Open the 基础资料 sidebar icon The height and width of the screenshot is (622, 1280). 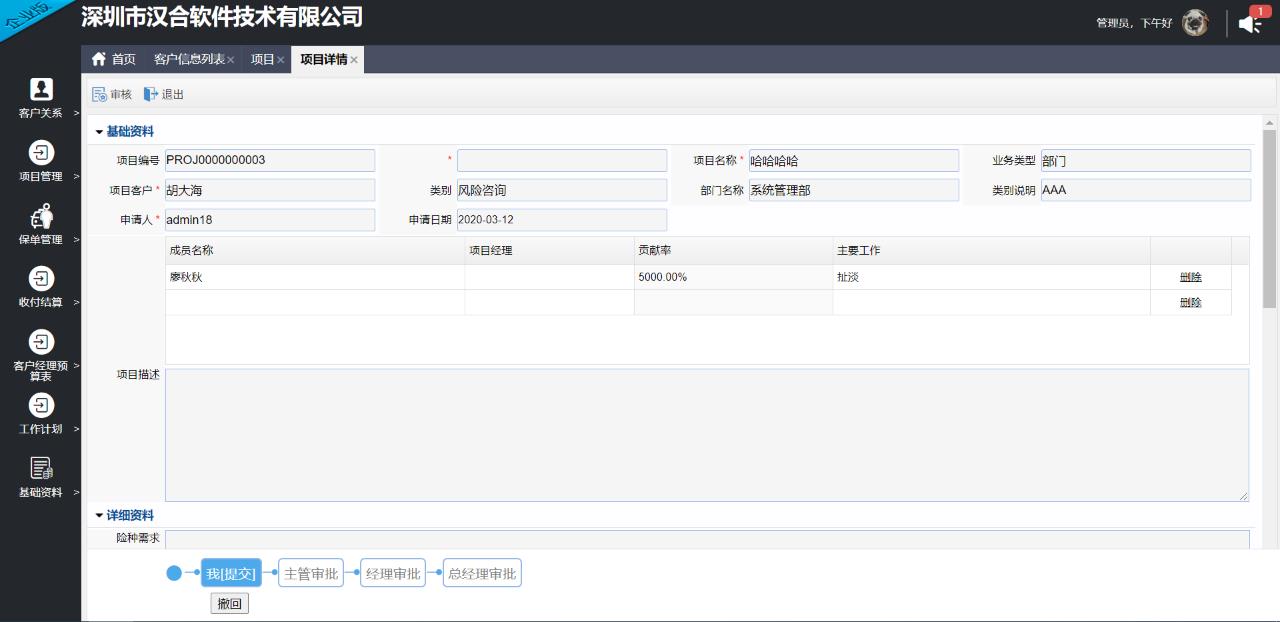pyautogui.click(x=41, y=468)
